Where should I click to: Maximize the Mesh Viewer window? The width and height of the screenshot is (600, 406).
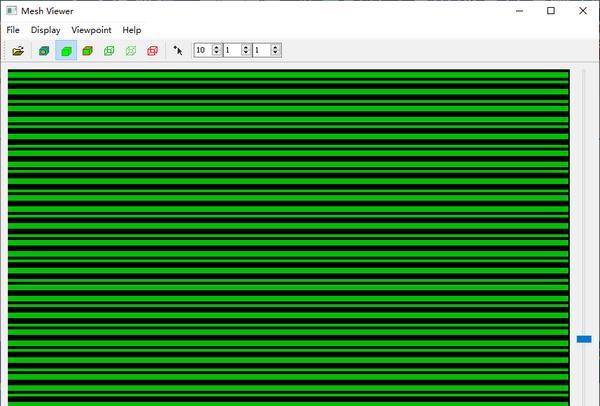point(551,11)
